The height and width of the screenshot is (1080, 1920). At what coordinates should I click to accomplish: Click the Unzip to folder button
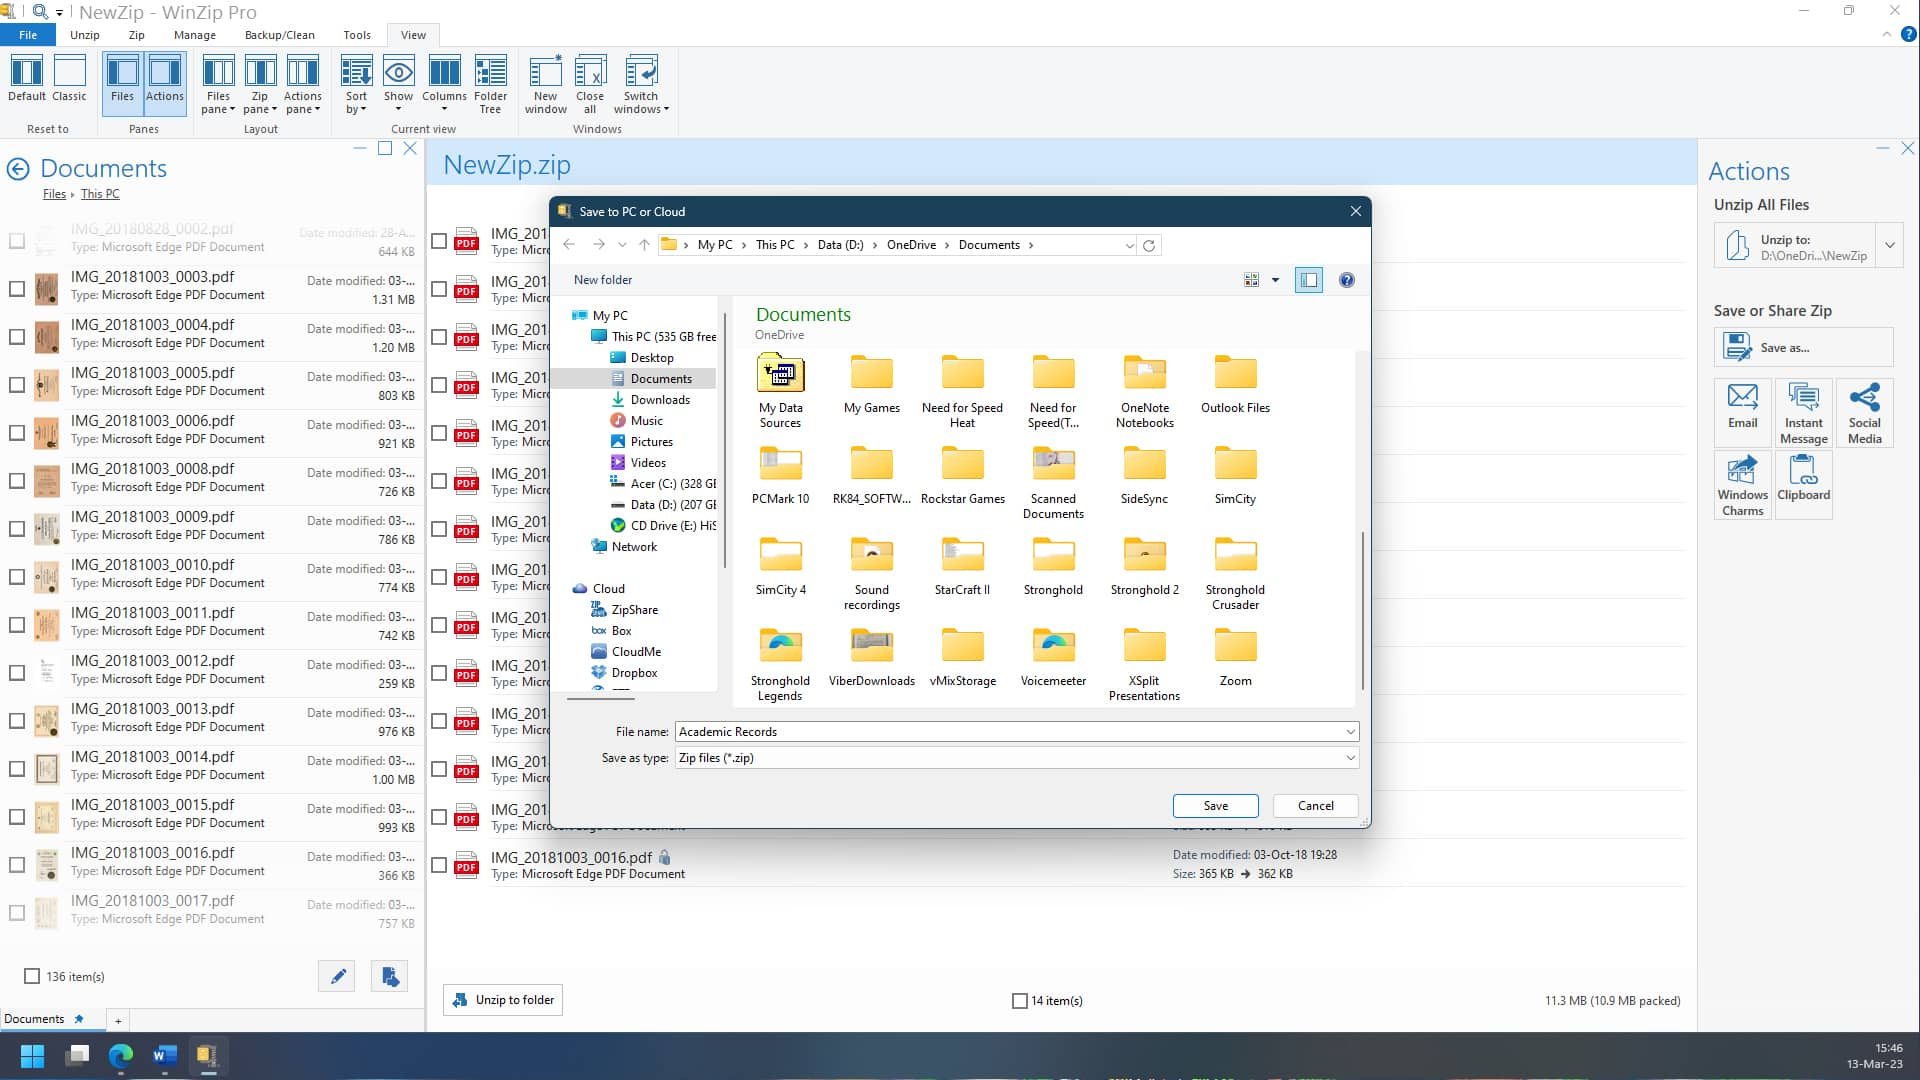(503, 1000)
